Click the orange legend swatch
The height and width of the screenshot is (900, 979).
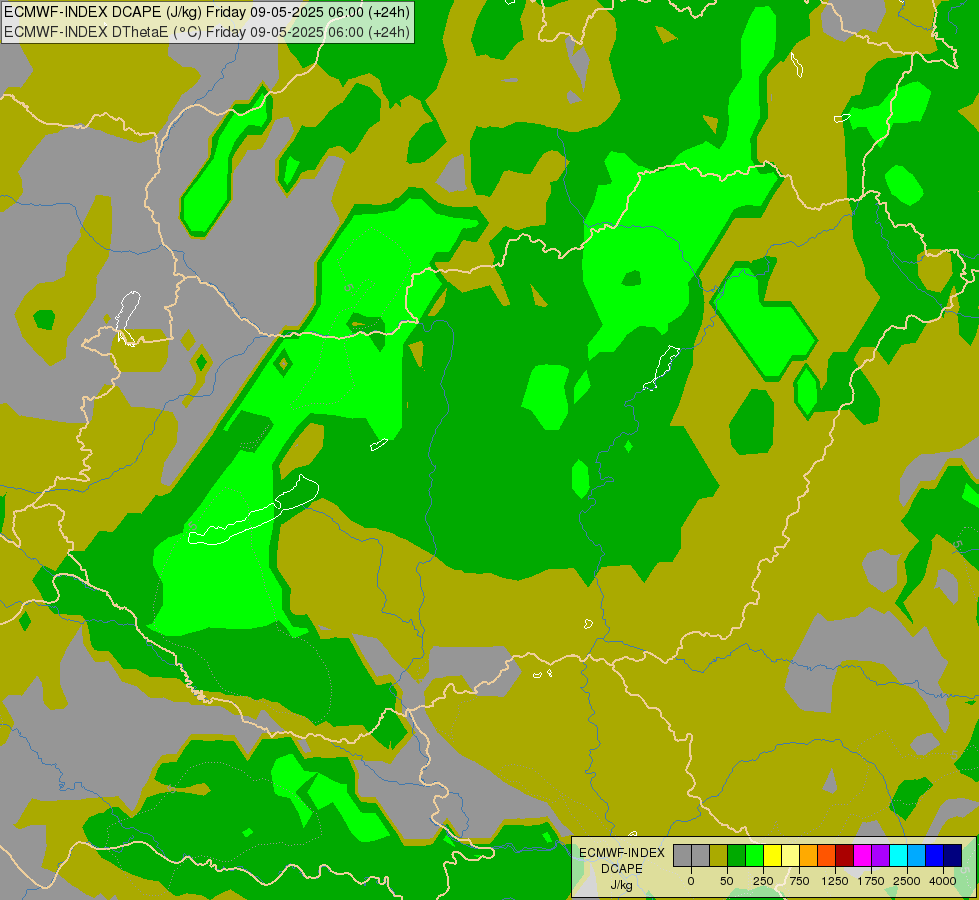[809, 855]
